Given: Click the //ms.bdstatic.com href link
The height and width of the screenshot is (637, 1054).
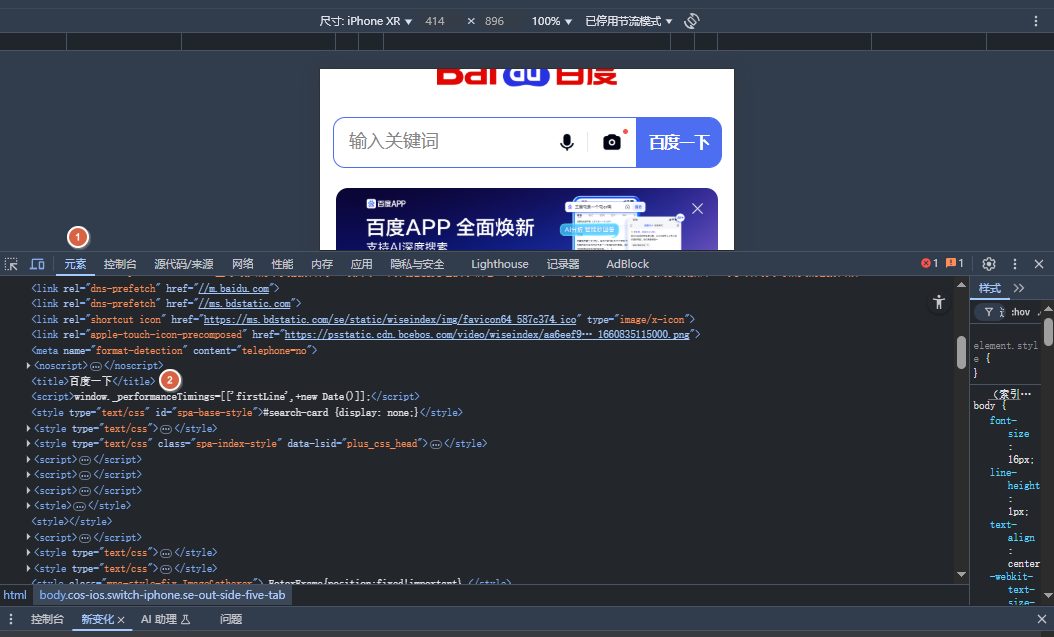Looking at the screenshot, I should 245,304.
